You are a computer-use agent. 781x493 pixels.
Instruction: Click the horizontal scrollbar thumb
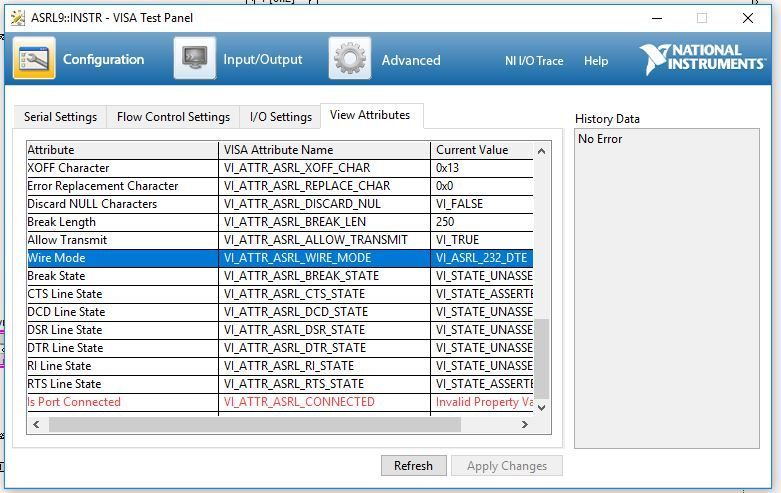tap(255, 424)
